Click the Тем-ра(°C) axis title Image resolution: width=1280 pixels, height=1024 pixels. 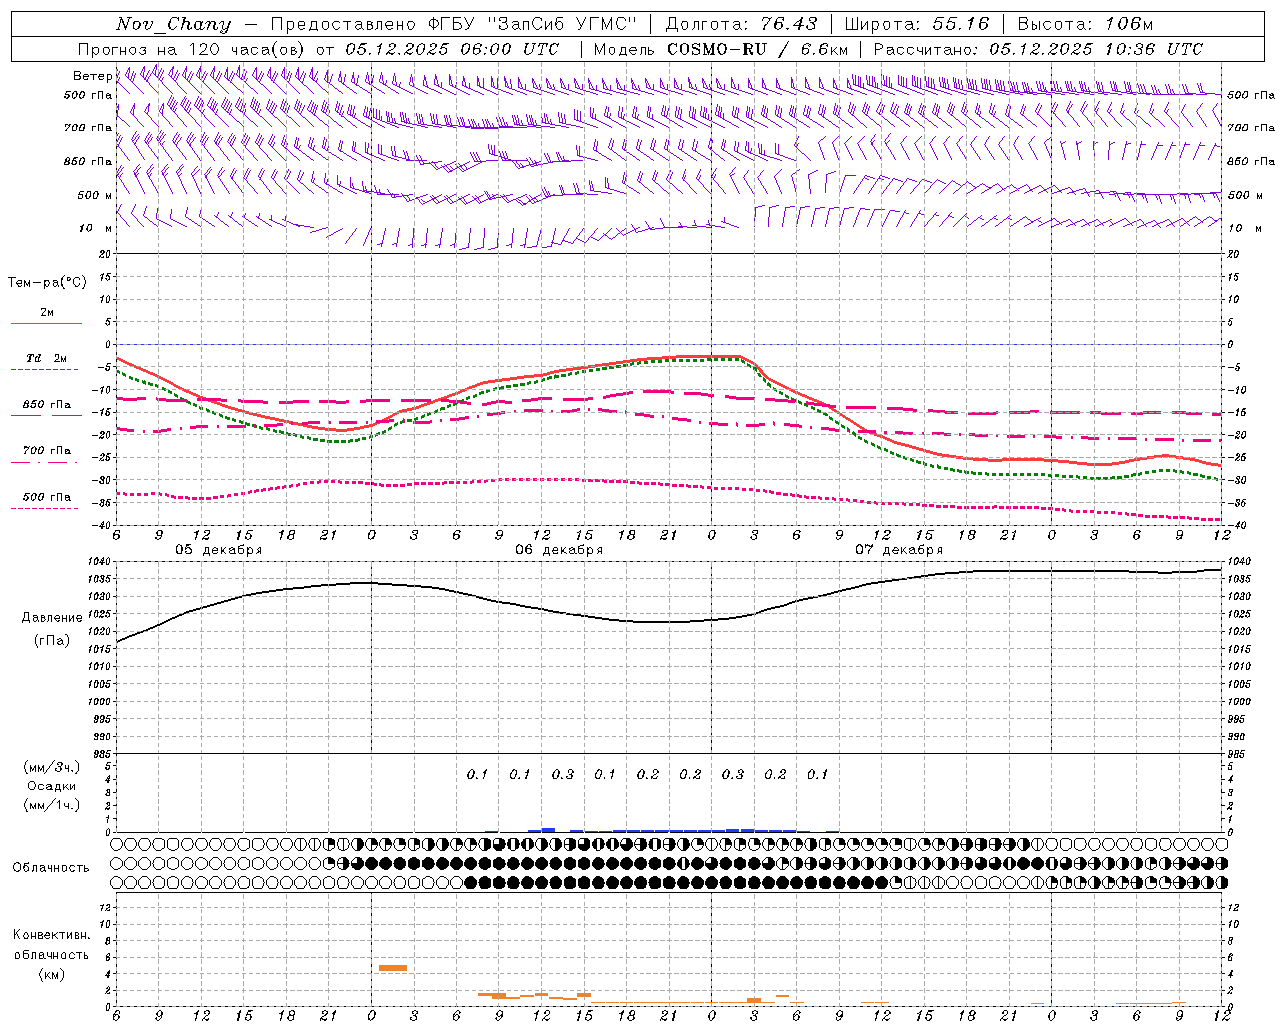tap(47, 282)
